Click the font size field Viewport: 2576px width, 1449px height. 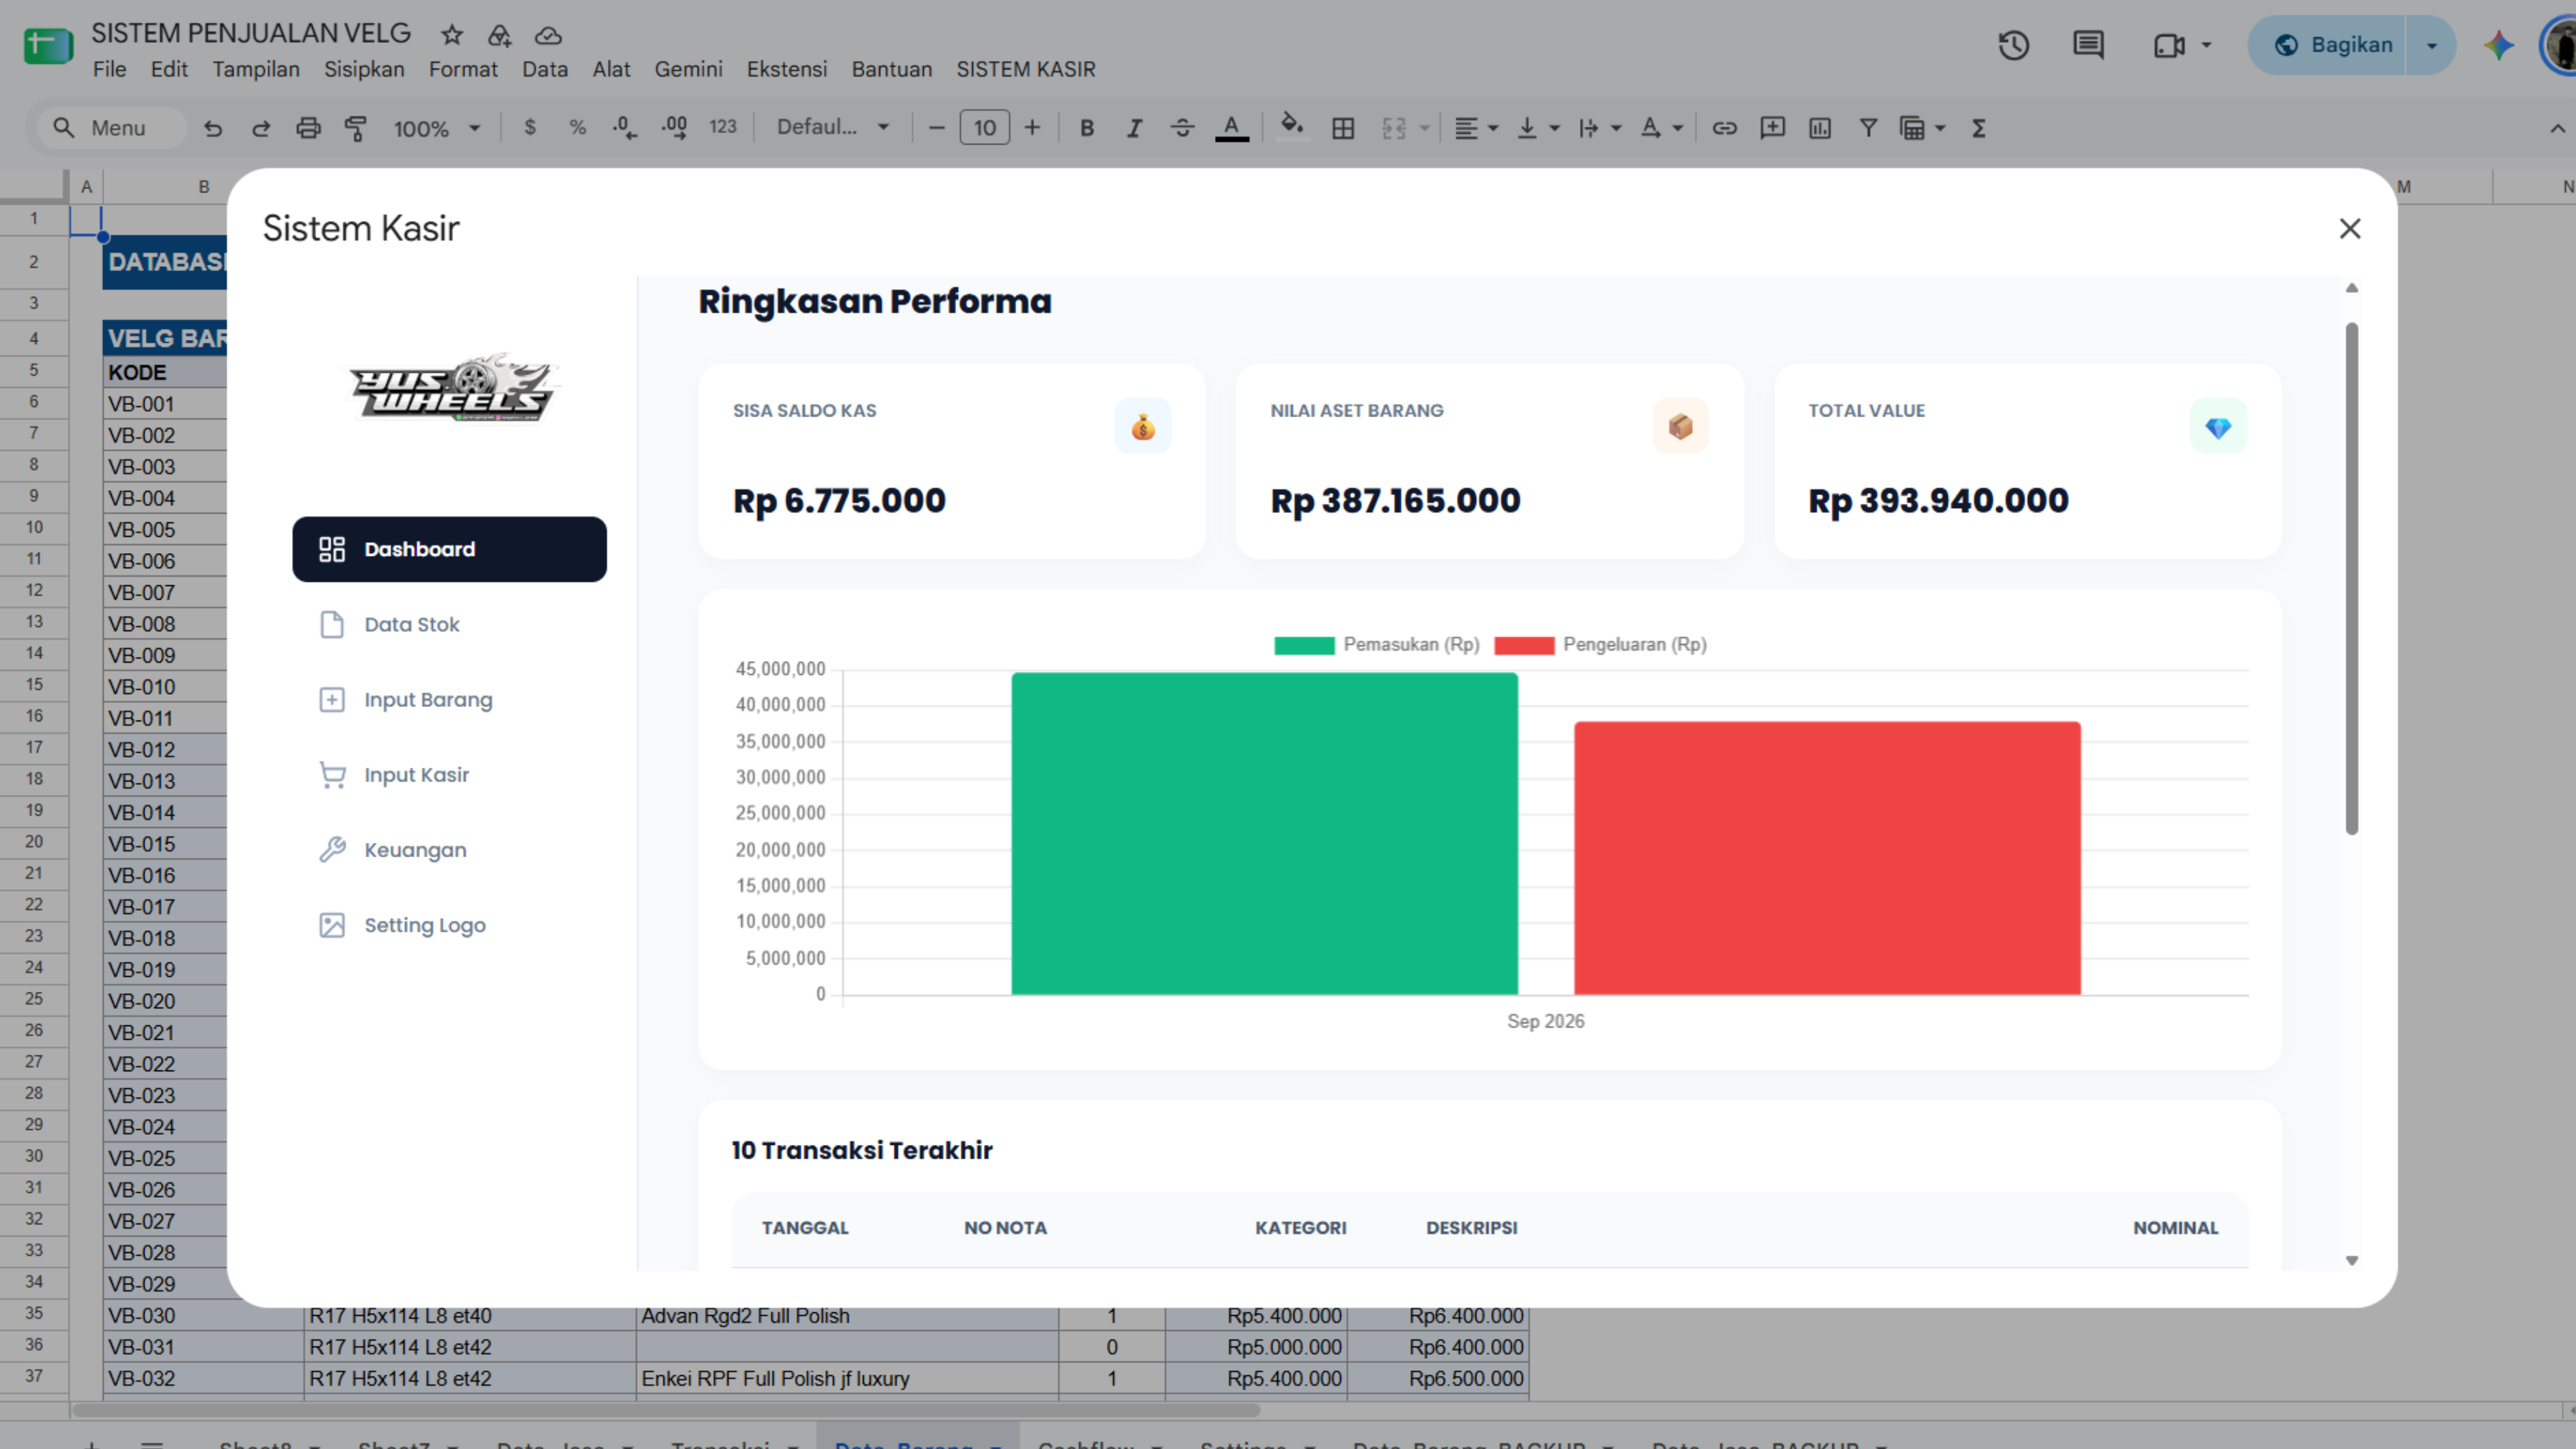pyautogui.click(x=985, y=128)
